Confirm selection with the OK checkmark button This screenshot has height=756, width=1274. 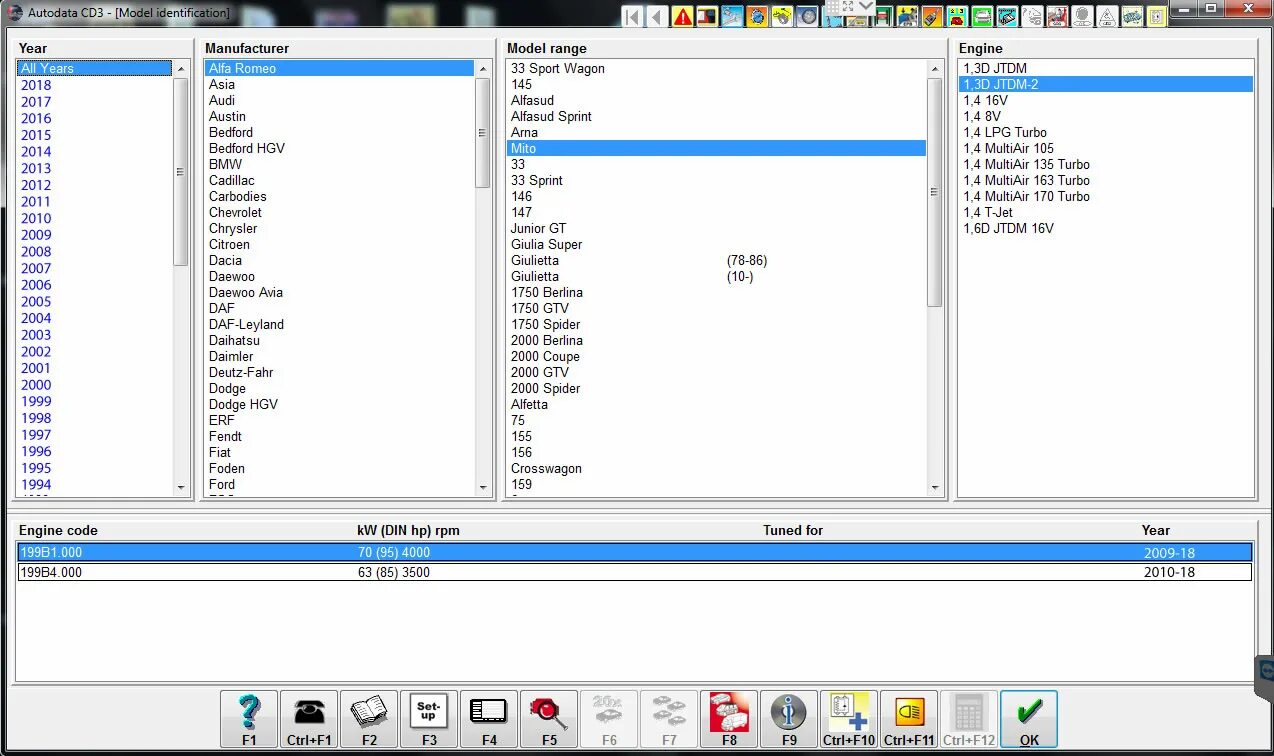click(x=1029, y=719)
